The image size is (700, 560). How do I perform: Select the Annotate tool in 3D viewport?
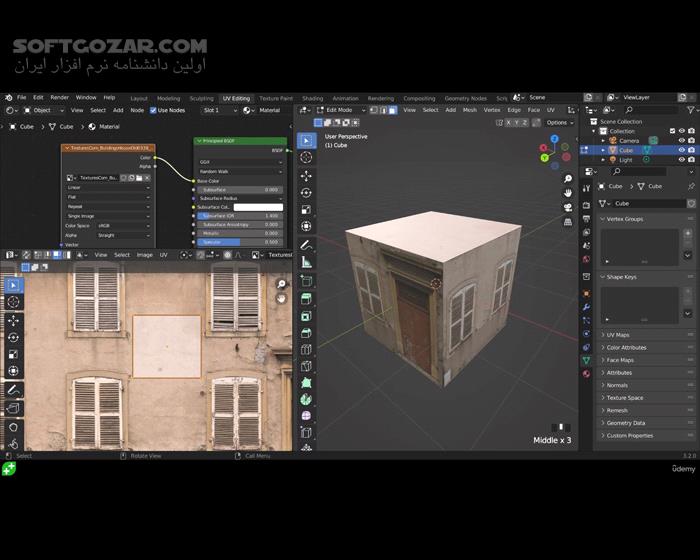click(x=306, y=245)
